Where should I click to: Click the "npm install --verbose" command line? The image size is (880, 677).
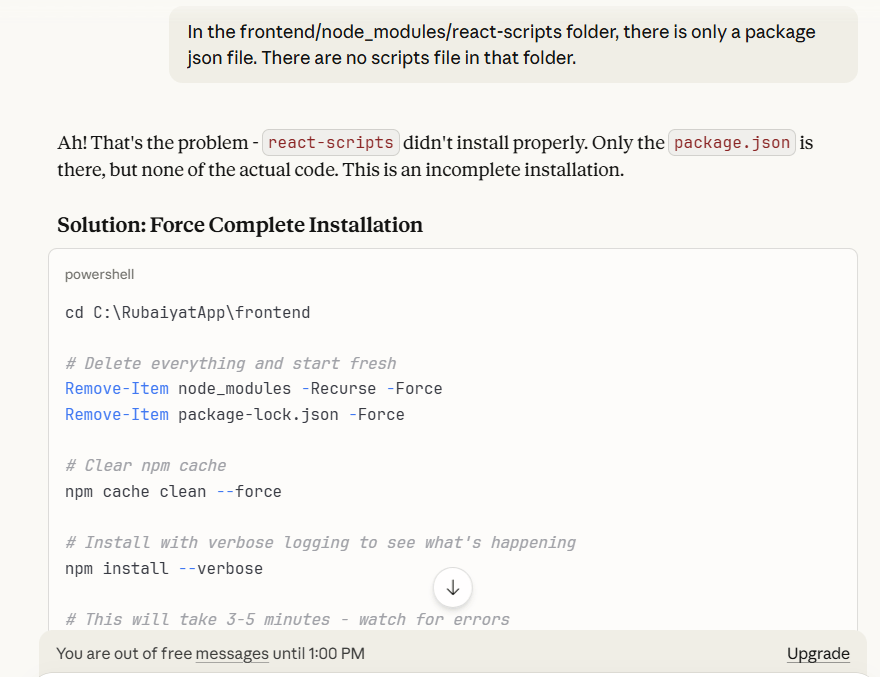pyautogui.click(x=164, y=568)
